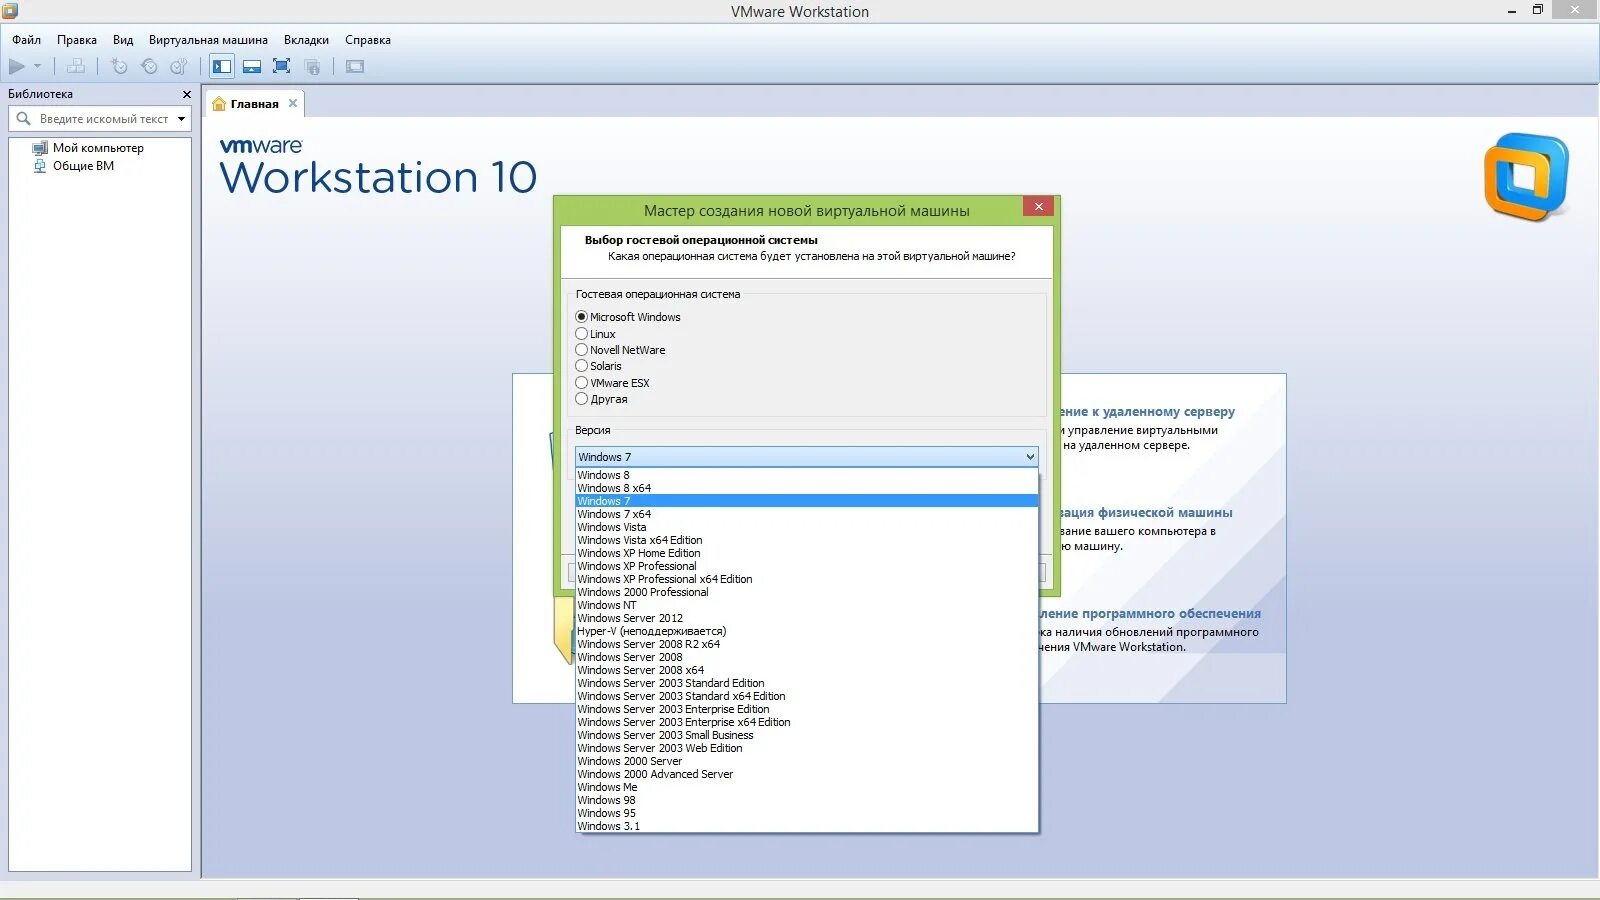
Task: Pick Windows Vista in the version list
Action: (x=806, y=527)
